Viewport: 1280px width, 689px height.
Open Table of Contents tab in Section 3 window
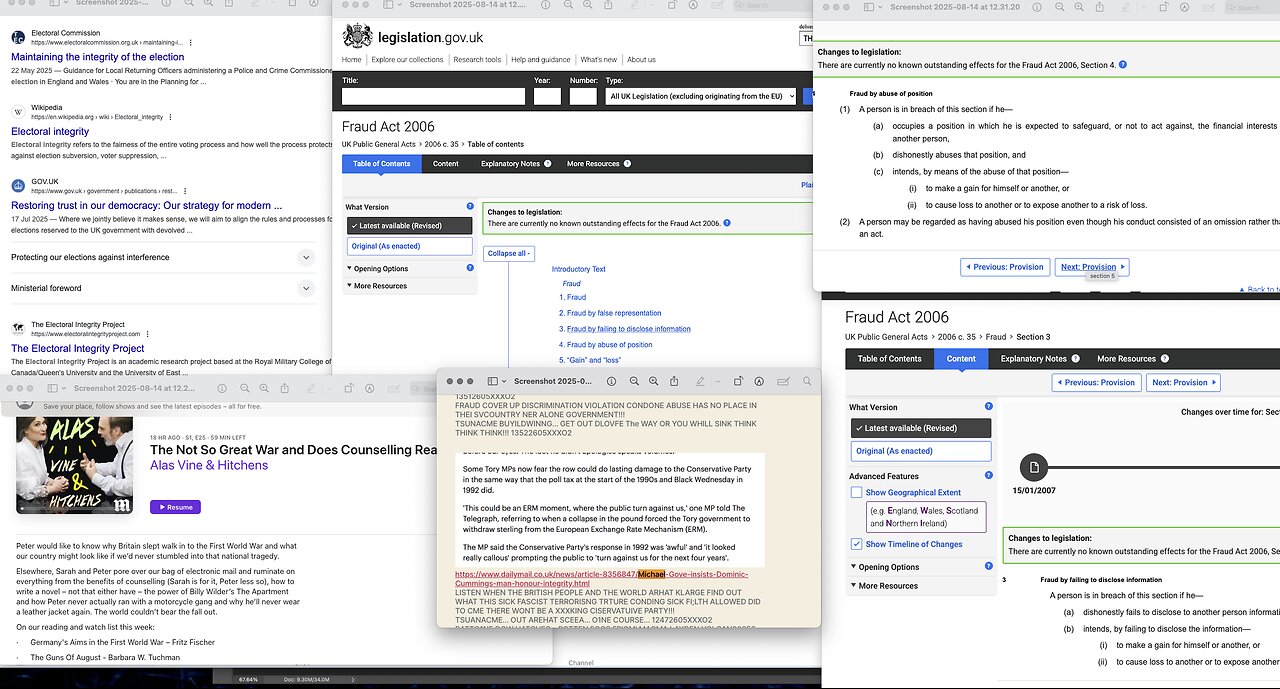pyautogui.click(x=889, y=359)
